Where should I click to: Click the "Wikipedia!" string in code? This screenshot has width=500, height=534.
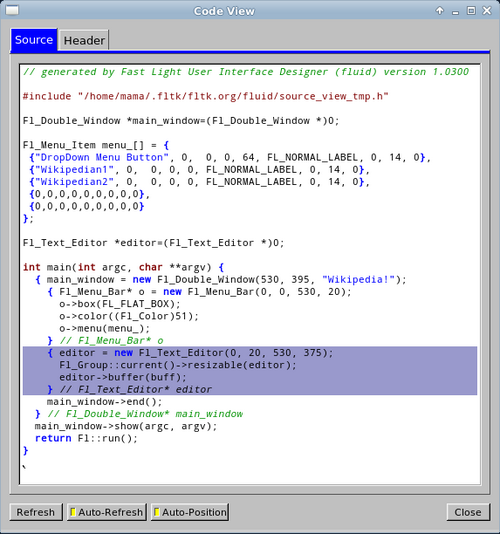[358, 280]
